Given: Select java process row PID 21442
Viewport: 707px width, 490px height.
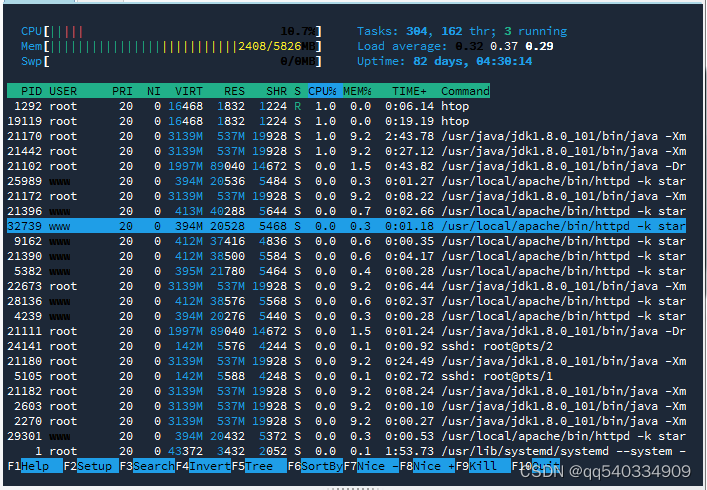Looking at the screenshot, I should pos(346,151).
